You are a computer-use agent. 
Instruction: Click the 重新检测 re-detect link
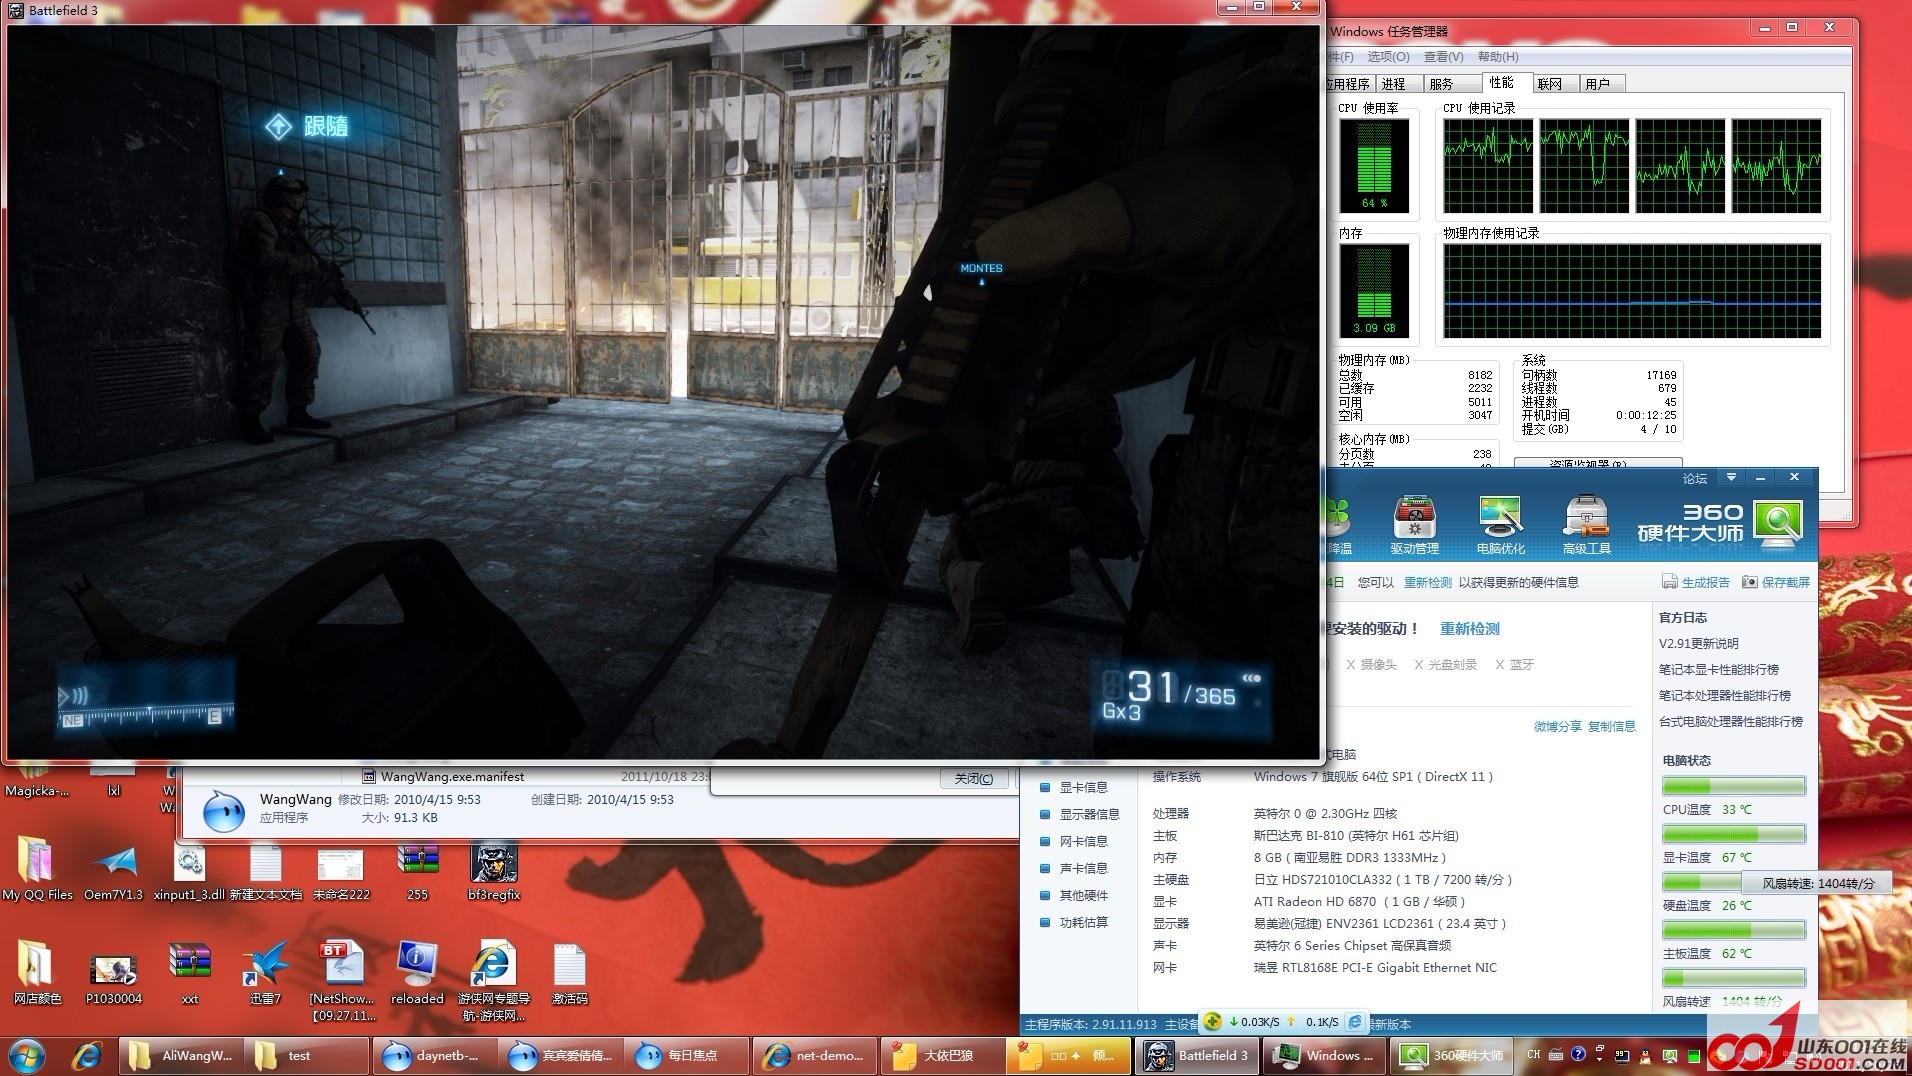pos(1469,629)
